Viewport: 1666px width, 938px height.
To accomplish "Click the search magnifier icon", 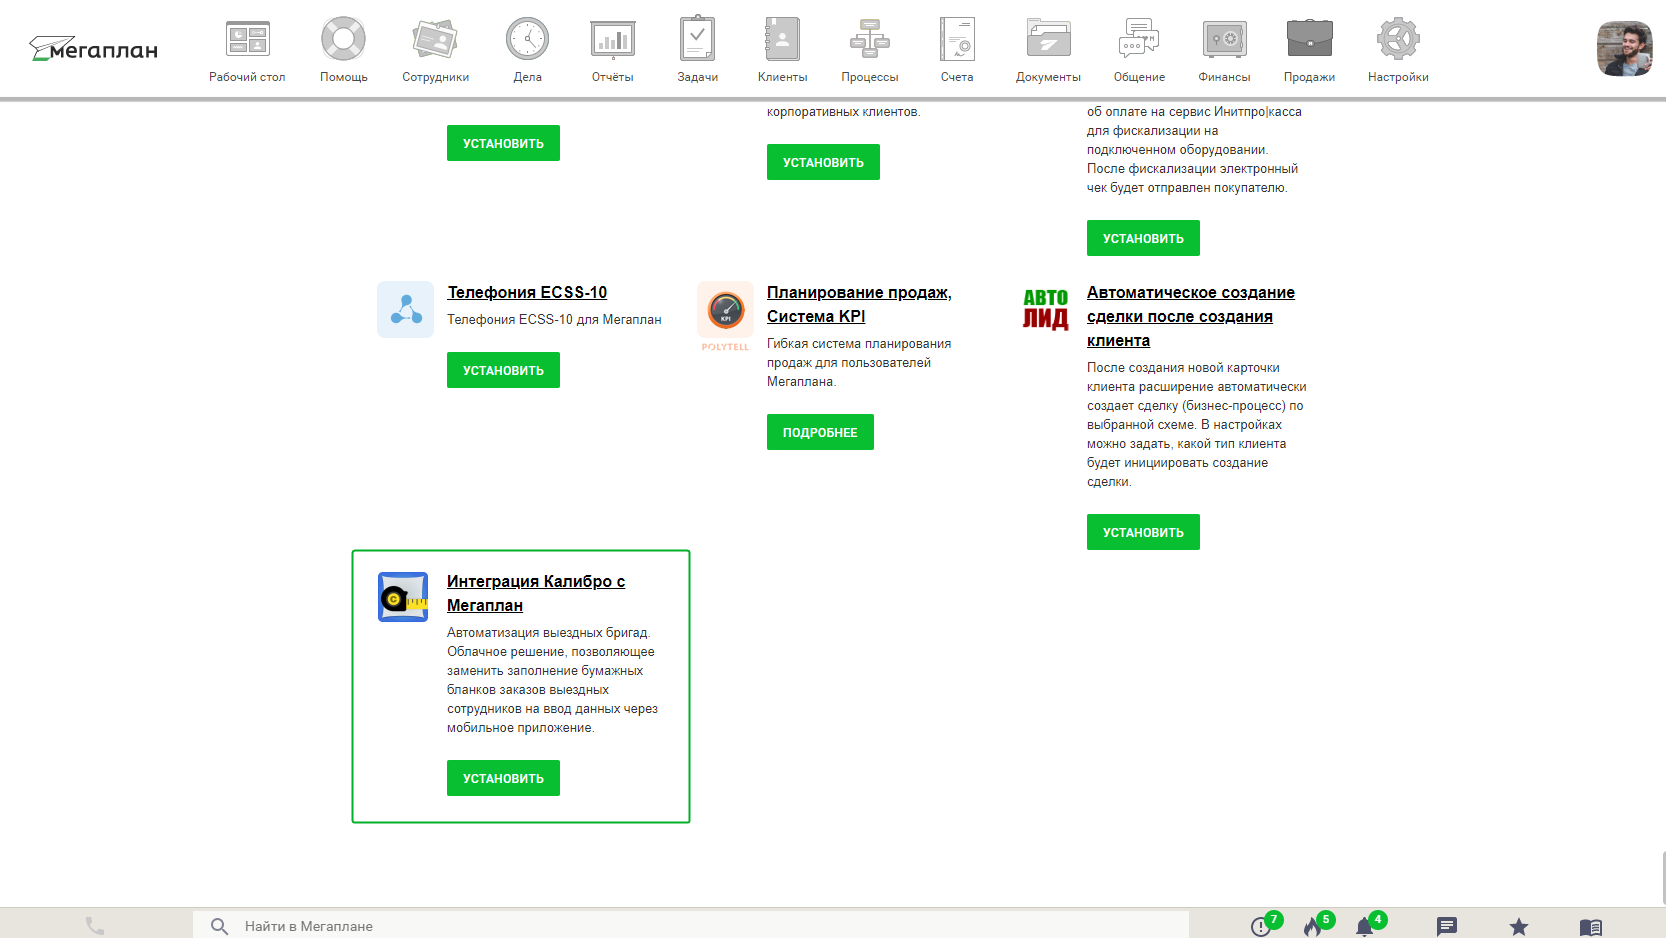I will click(219, 926).
